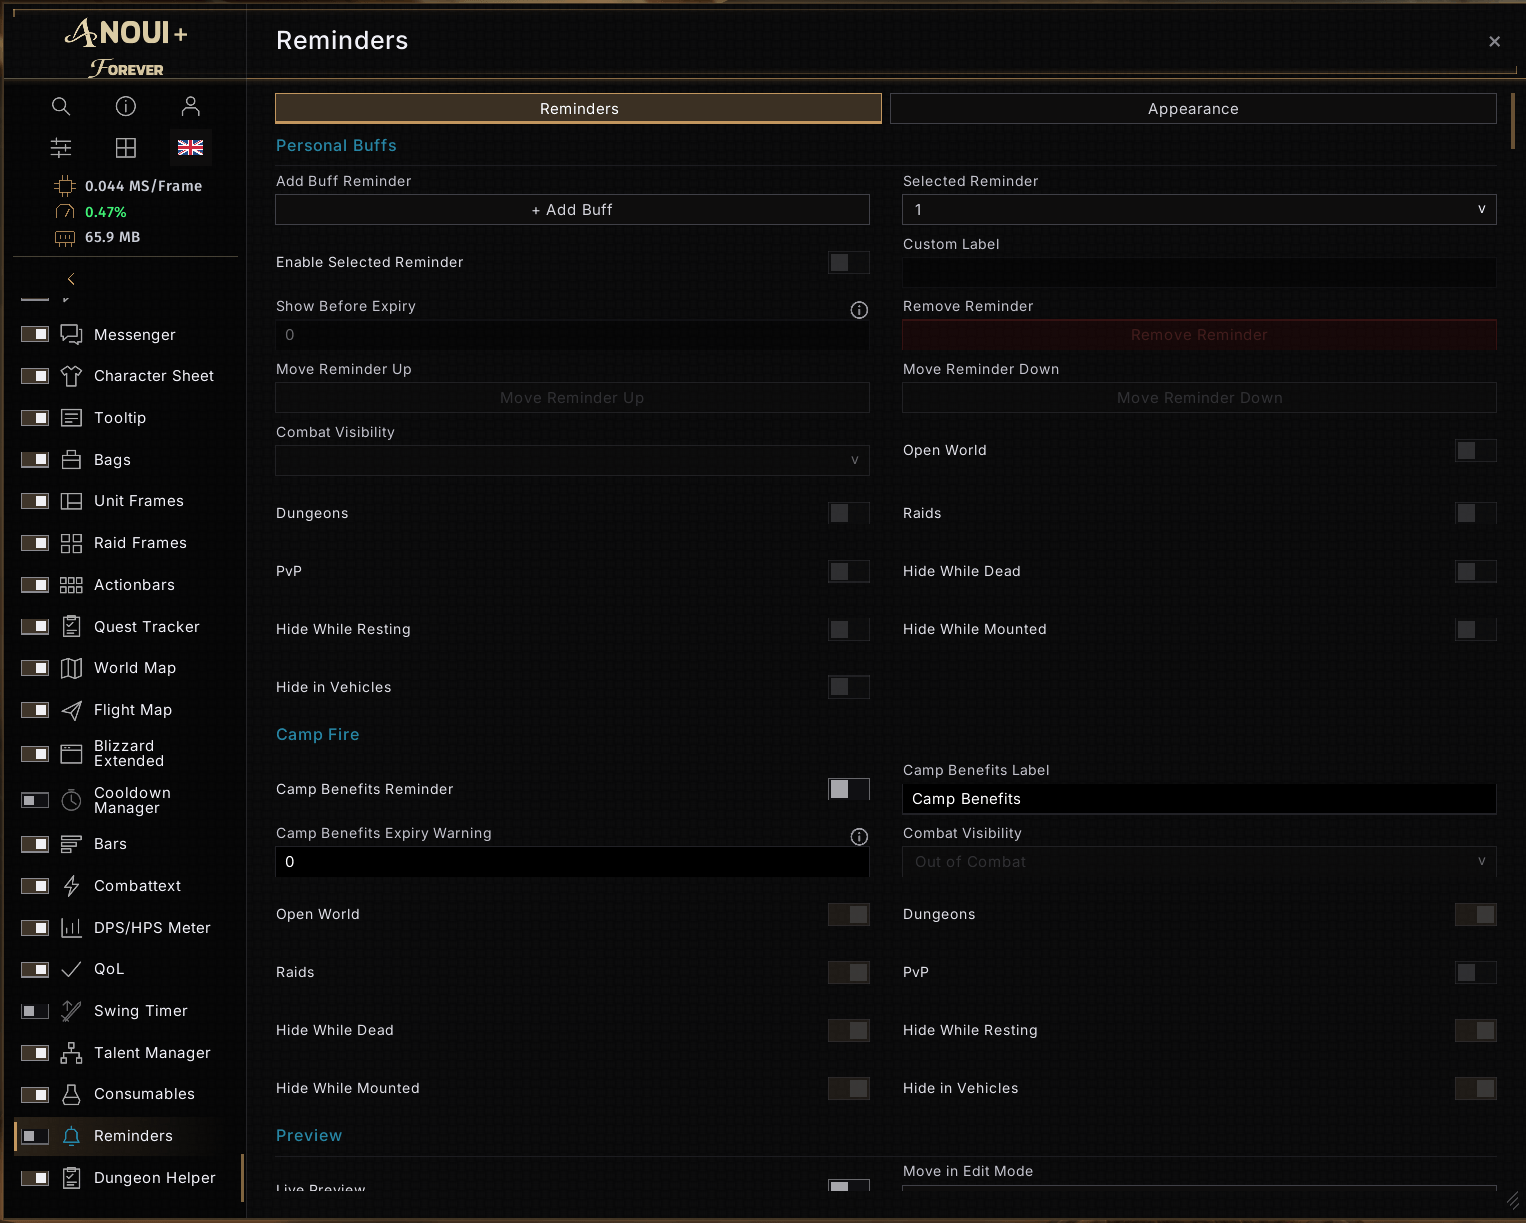Open the grid layout icon

126,148
